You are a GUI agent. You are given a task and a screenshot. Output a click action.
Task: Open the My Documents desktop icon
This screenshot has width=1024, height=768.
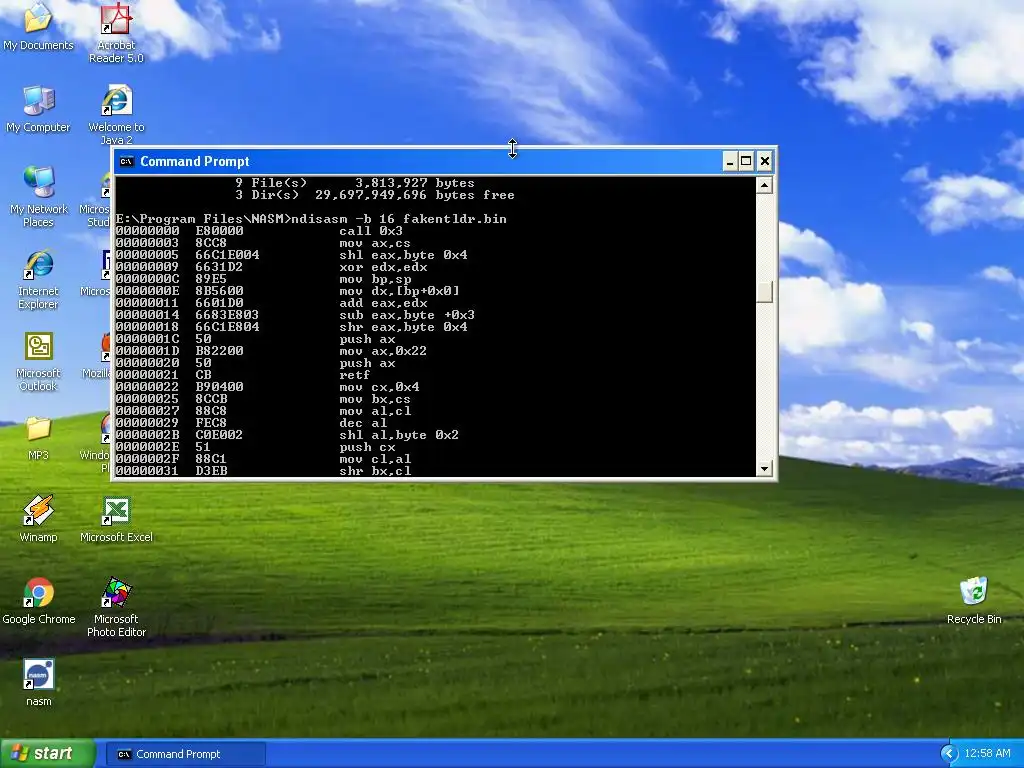pos(38,26)
